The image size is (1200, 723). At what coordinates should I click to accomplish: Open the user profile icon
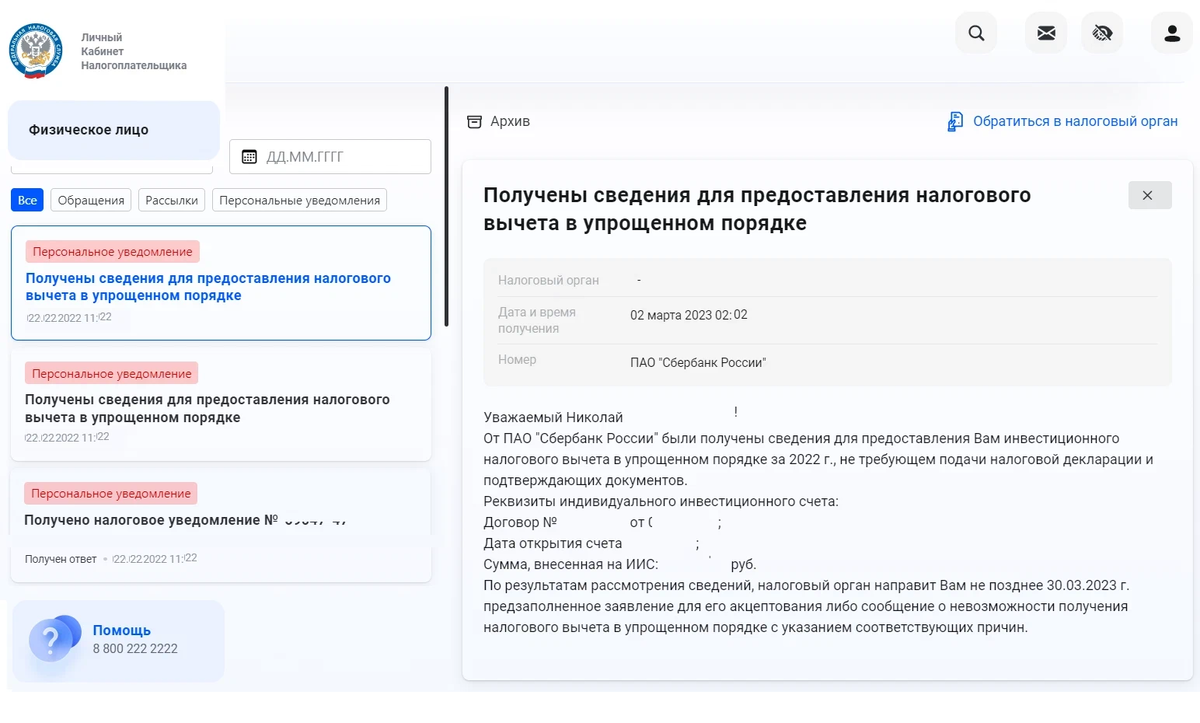(1171, 33)
